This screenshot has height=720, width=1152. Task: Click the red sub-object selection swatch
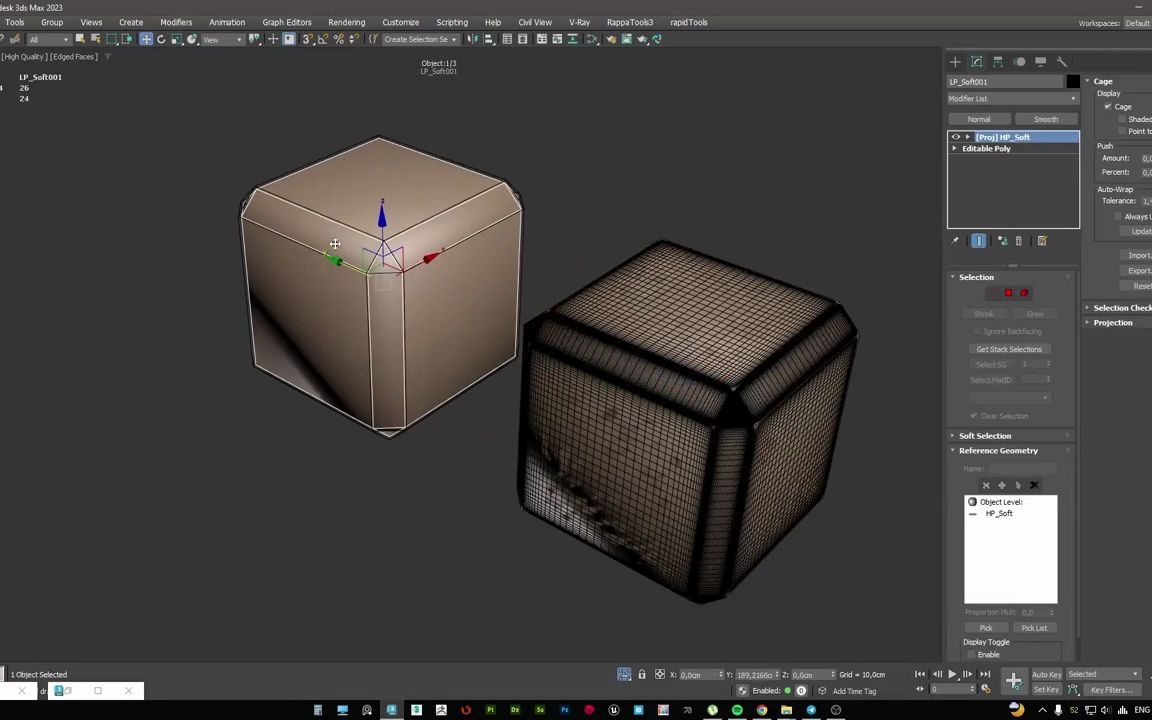[1008, 292]
